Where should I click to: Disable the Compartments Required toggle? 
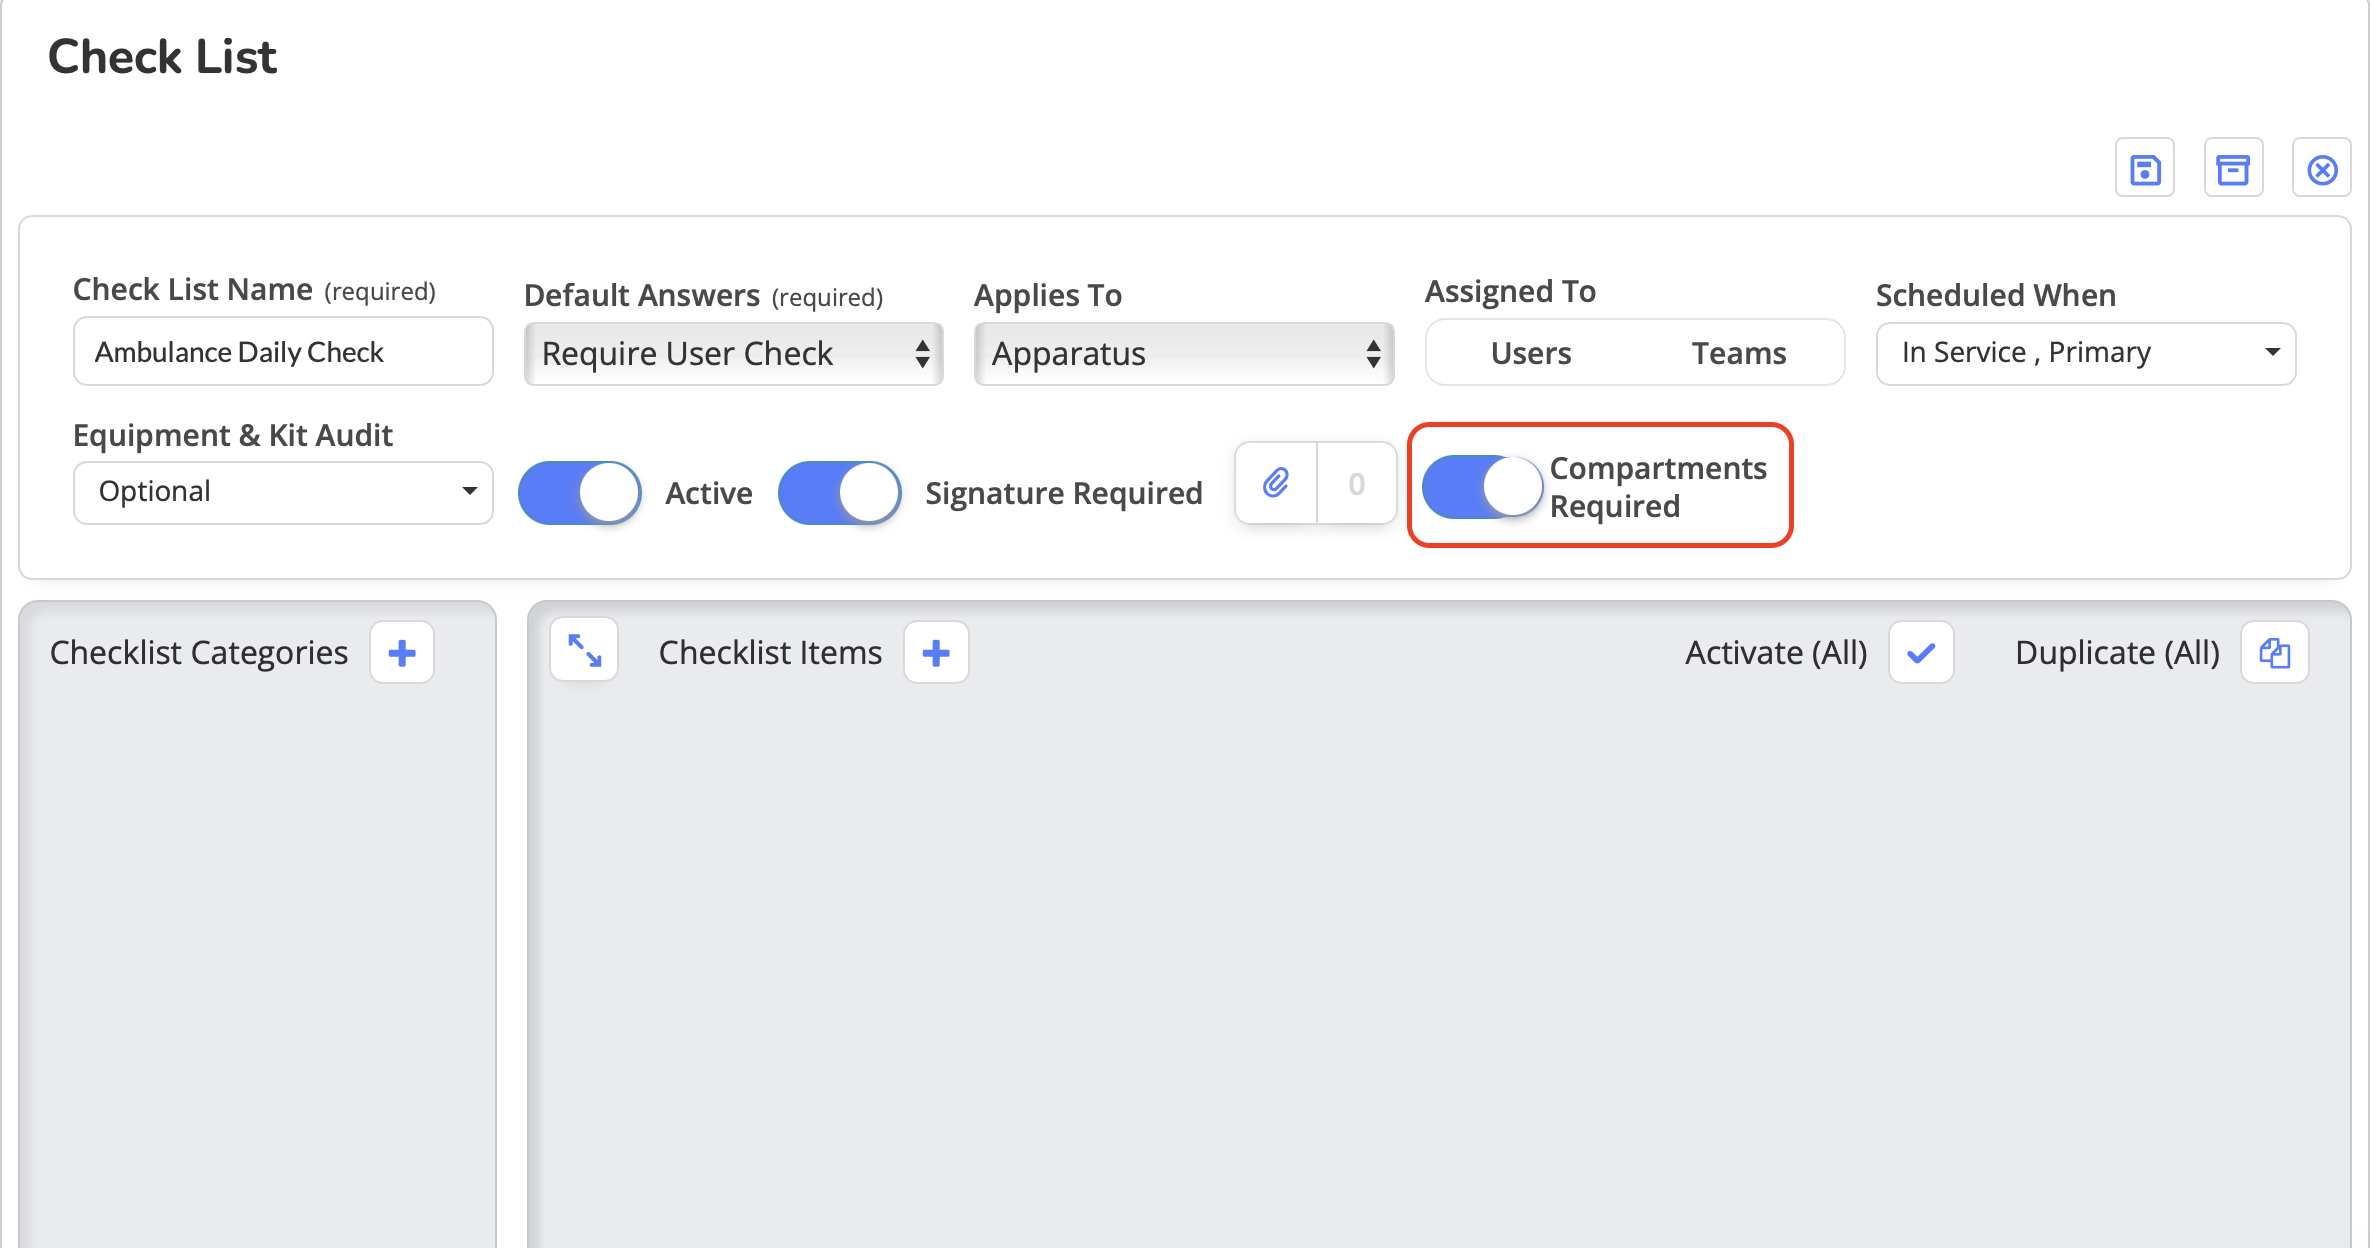(1483, 487)
